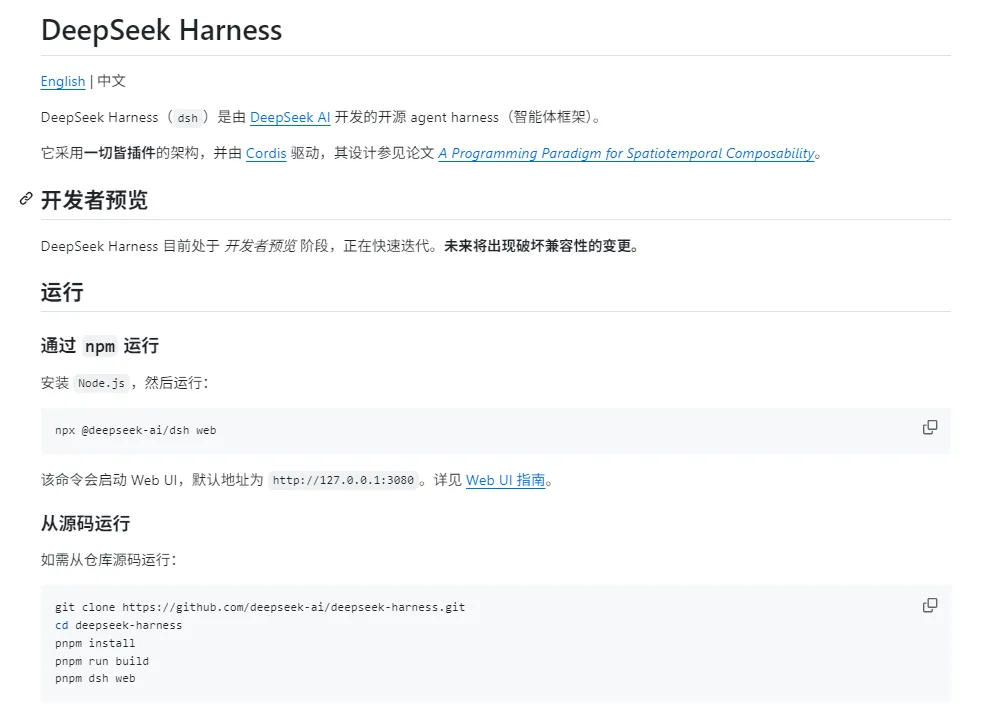Click the 如需从仓库源码运行 sentence
1003x724 pixels.
[x=109, y=560]
